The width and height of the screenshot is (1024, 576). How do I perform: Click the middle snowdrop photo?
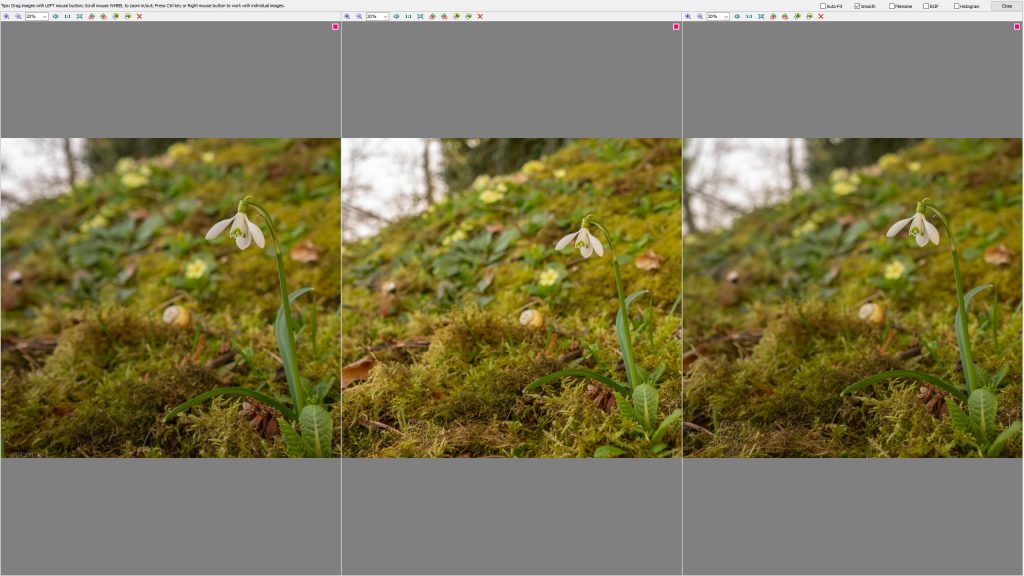pos(511,297)
